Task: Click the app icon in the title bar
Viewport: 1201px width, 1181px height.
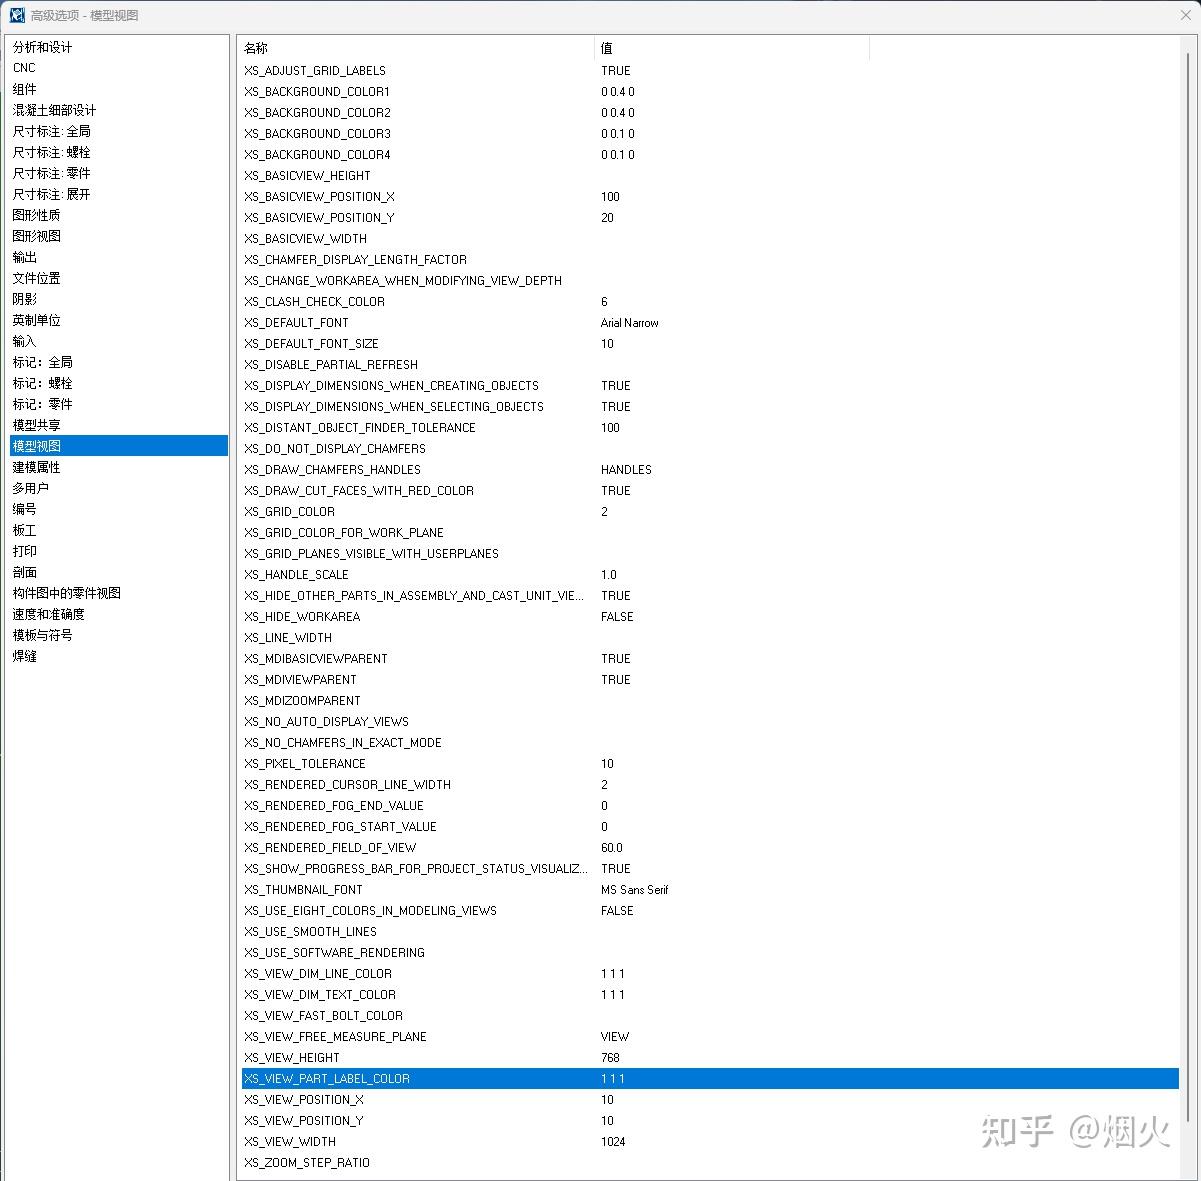Action: pos(17,15)
